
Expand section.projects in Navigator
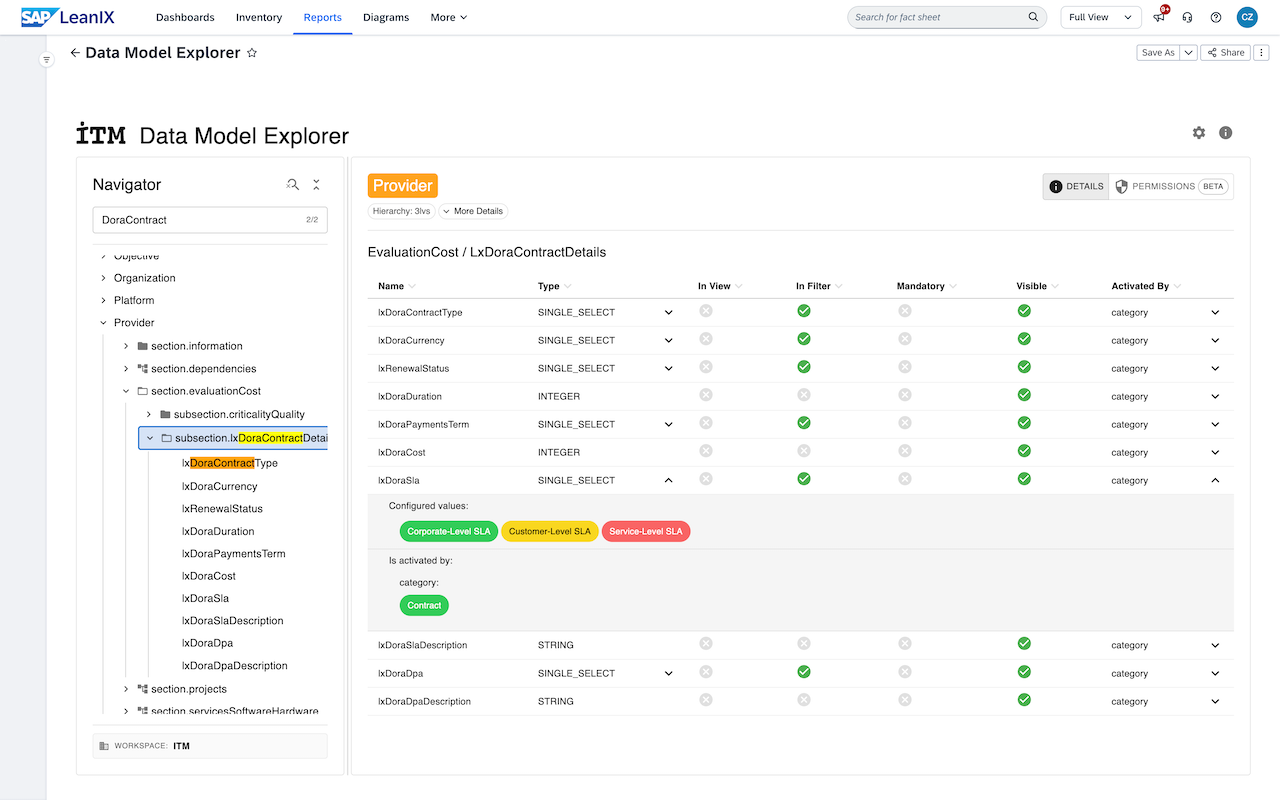point(126,689)
